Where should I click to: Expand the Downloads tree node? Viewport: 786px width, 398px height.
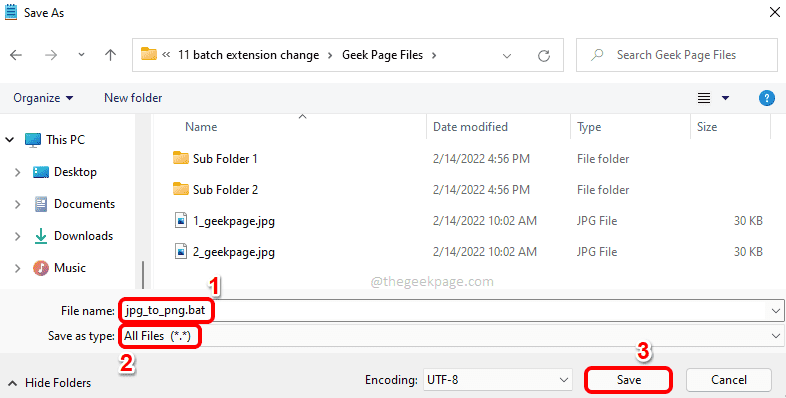pos(18,236)
